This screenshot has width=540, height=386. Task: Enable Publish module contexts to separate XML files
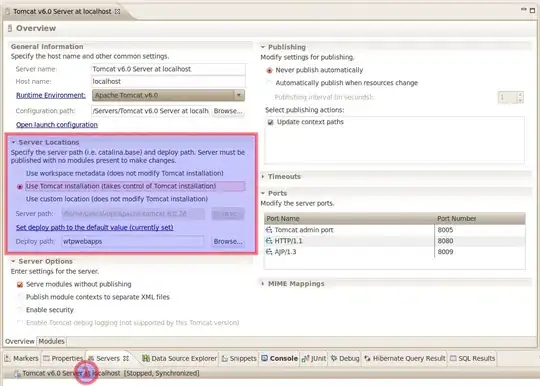click(x=20, y=297)
